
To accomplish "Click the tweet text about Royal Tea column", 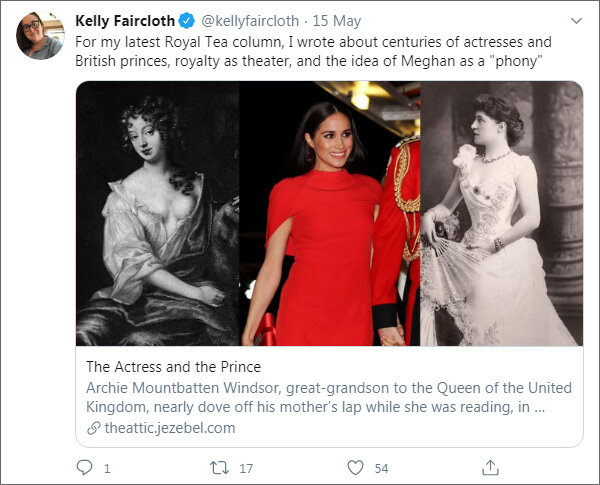I will 313,50.
